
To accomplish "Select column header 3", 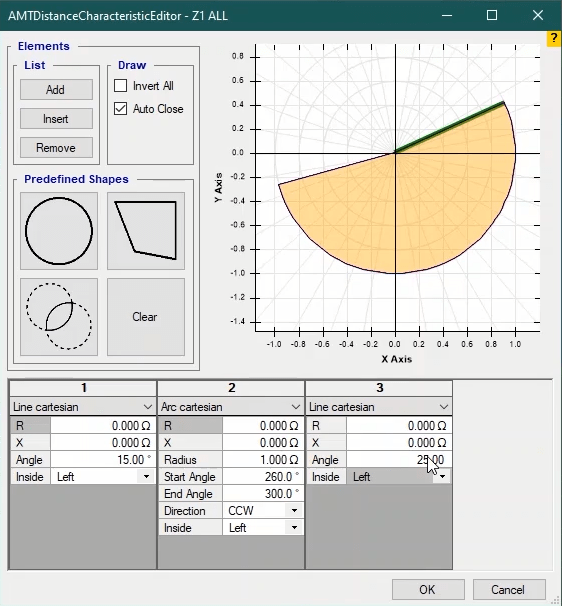I will click(379, 388).
